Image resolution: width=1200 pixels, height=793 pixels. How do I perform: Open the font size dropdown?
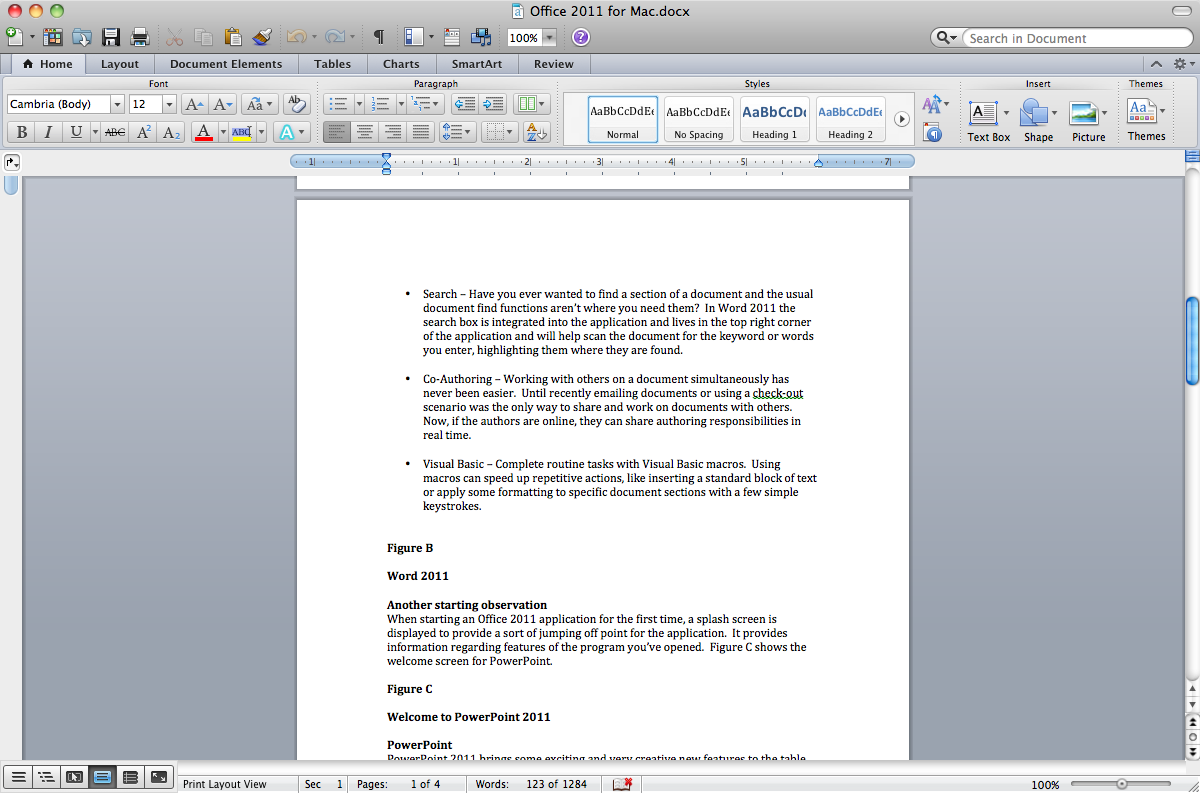169,104
